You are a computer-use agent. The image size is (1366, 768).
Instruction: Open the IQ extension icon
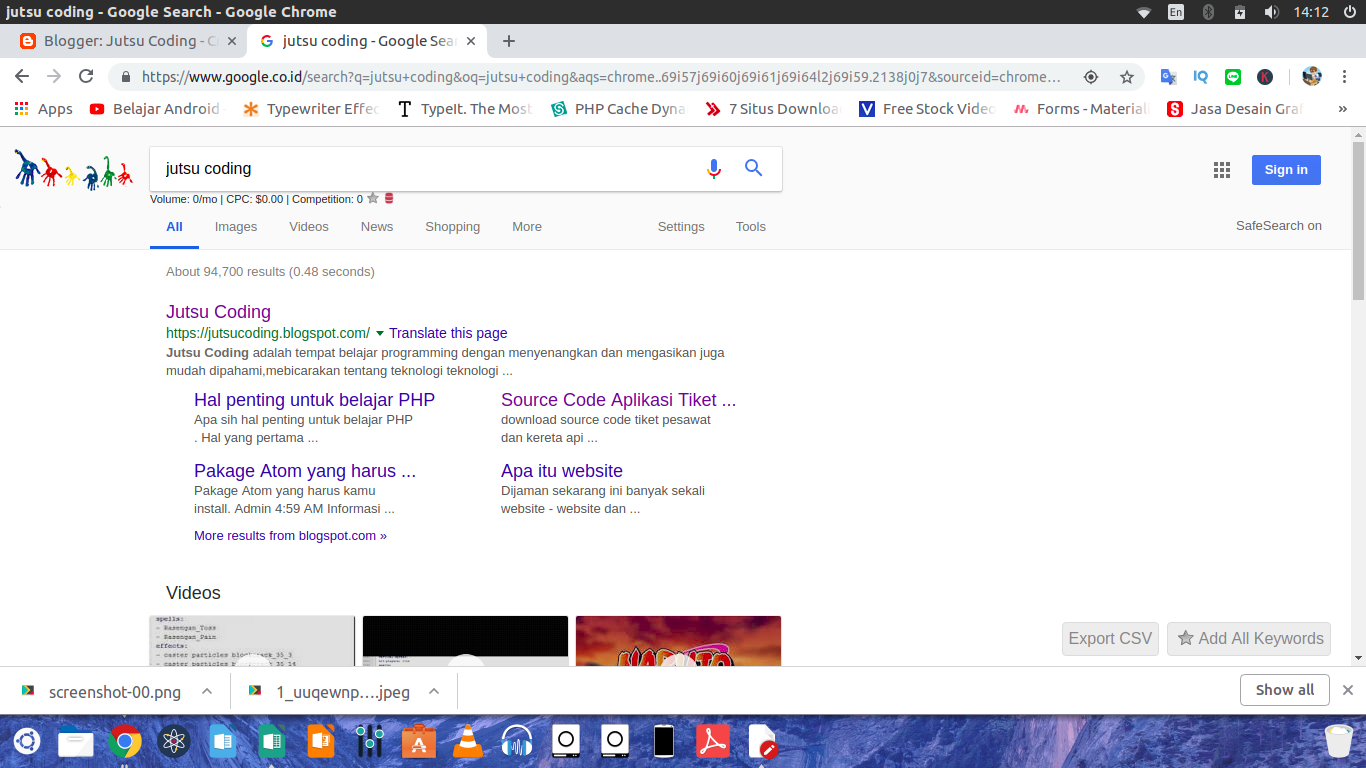[1200, 76]
